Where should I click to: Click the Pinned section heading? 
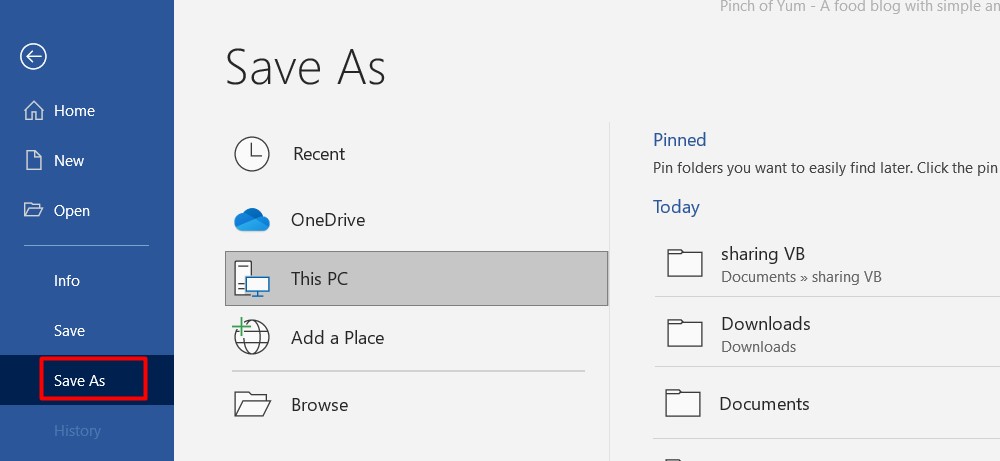(680, 140)
